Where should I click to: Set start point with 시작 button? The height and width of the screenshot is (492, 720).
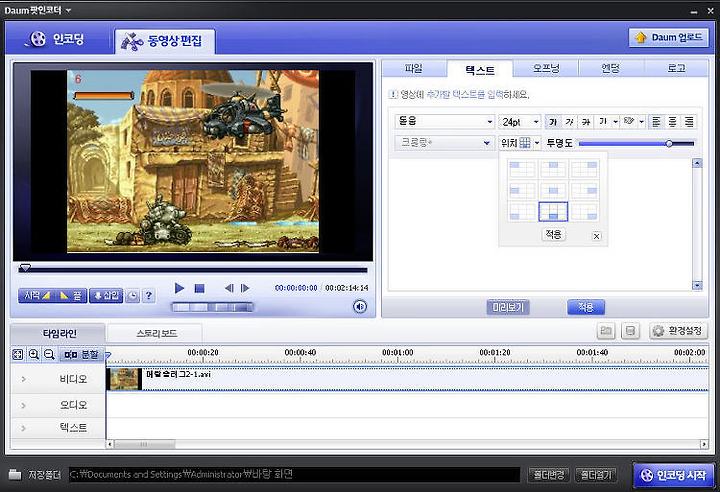pos(36,295)
